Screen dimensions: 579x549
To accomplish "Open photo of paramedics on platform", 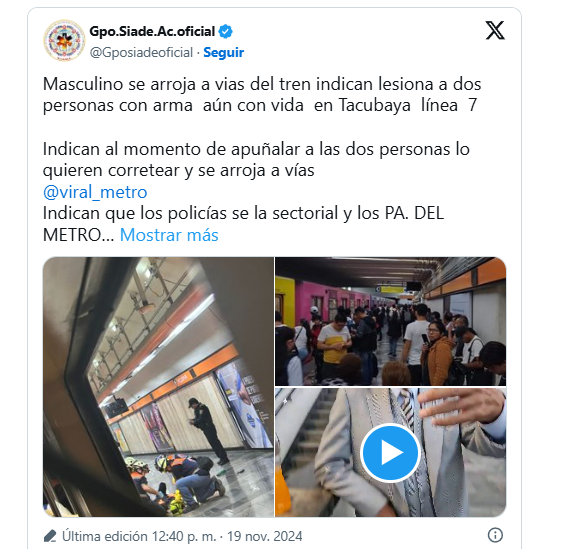I will (158, 387).
